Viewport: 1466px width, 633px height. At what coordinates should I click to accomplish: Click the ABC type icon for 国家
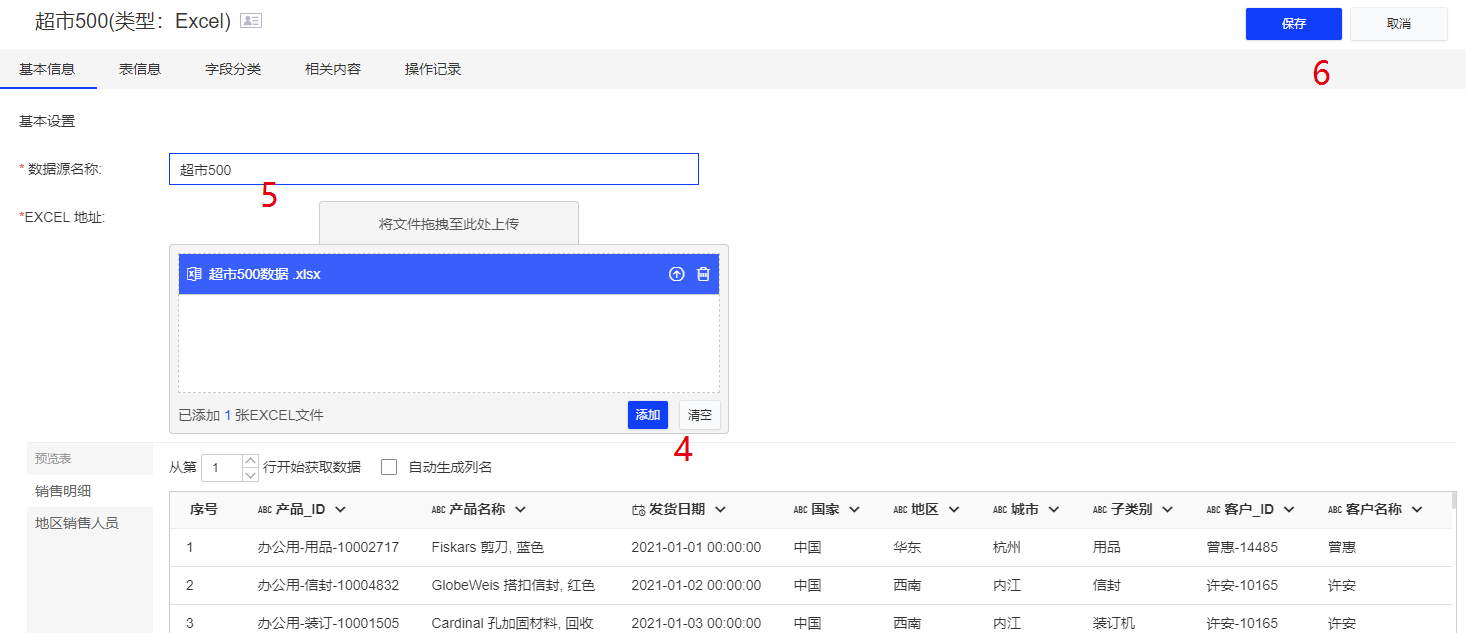pyautogui.click(x=800, y=510)
